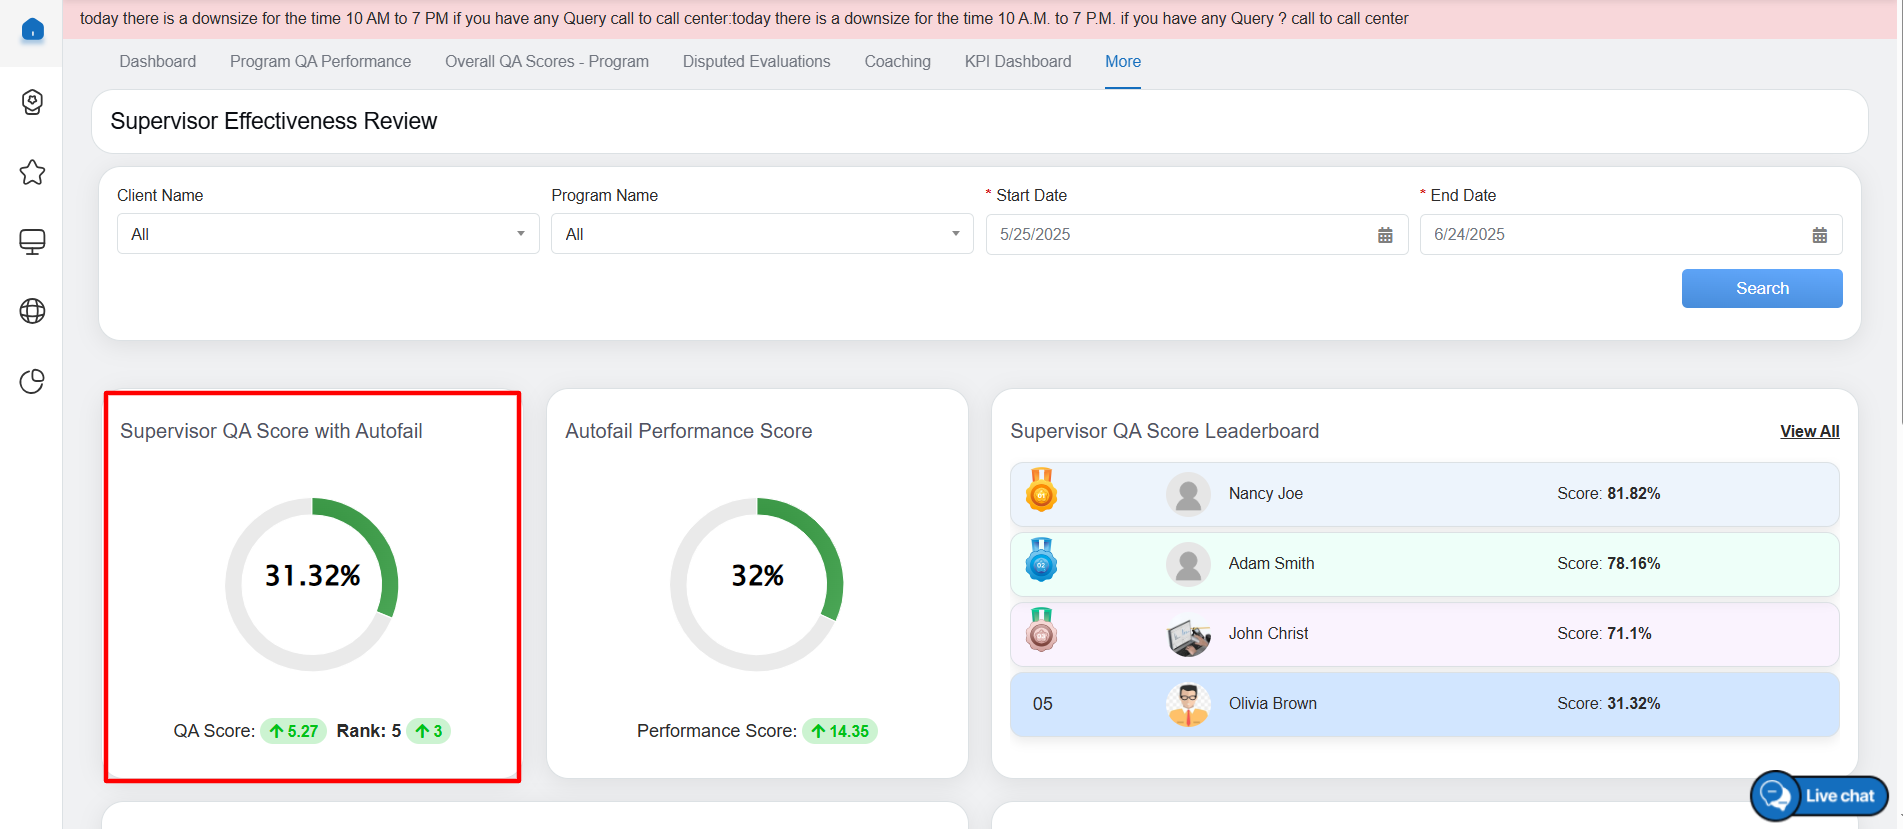Viewport: 1903px width, 829px height.
Task: Open the pie chart sidebar icon
Action: pos(32,381)
